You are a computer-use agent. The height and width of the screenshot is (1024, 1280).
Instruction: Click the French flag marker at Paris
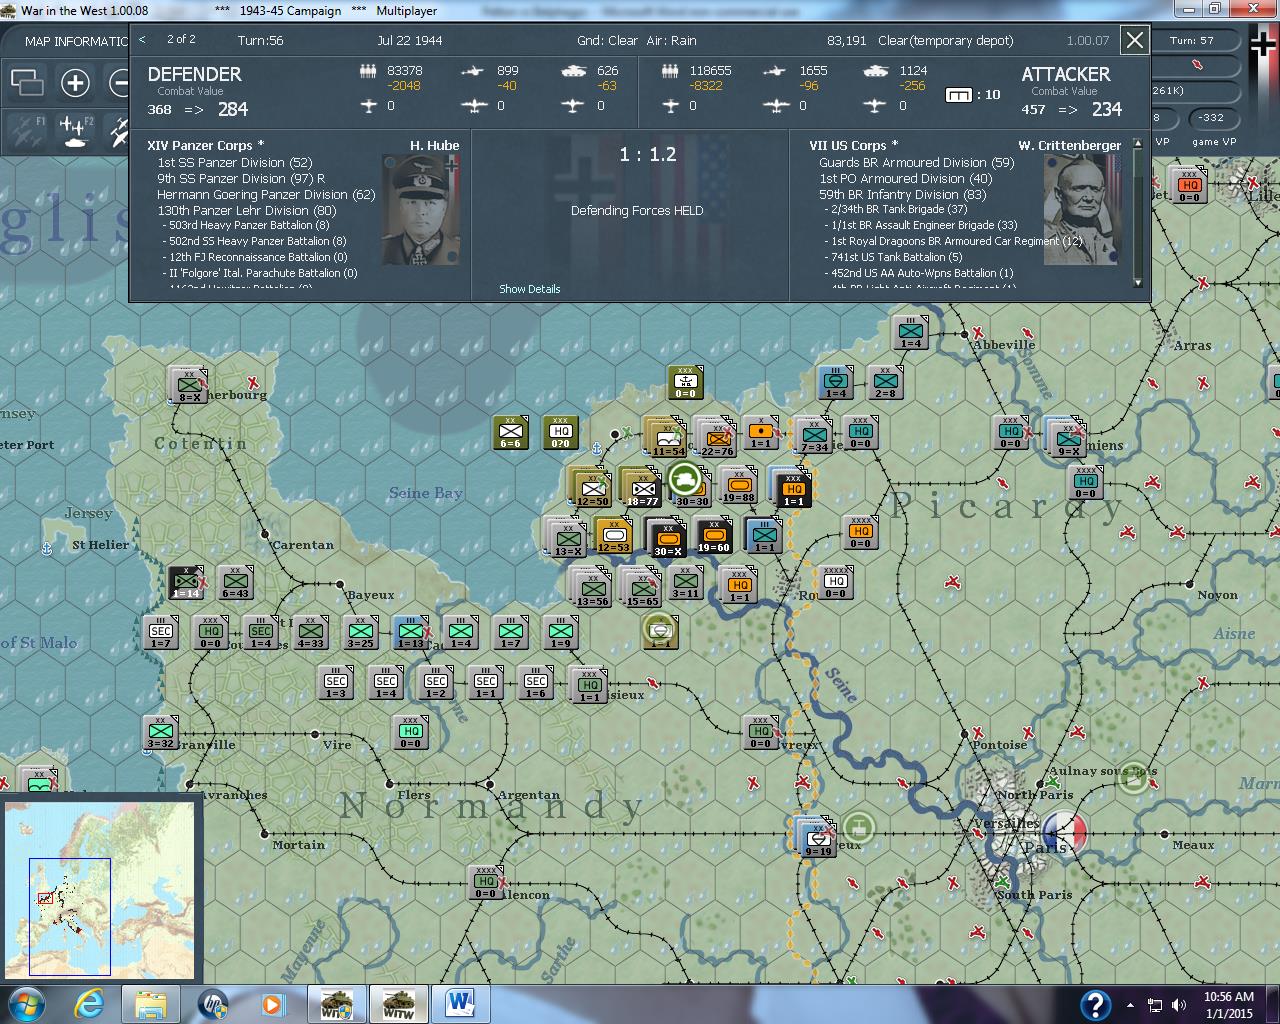1063,832
